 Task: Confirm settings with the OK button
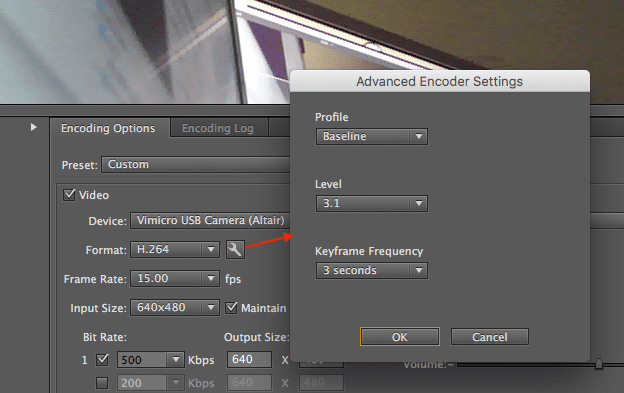point(400,337)
